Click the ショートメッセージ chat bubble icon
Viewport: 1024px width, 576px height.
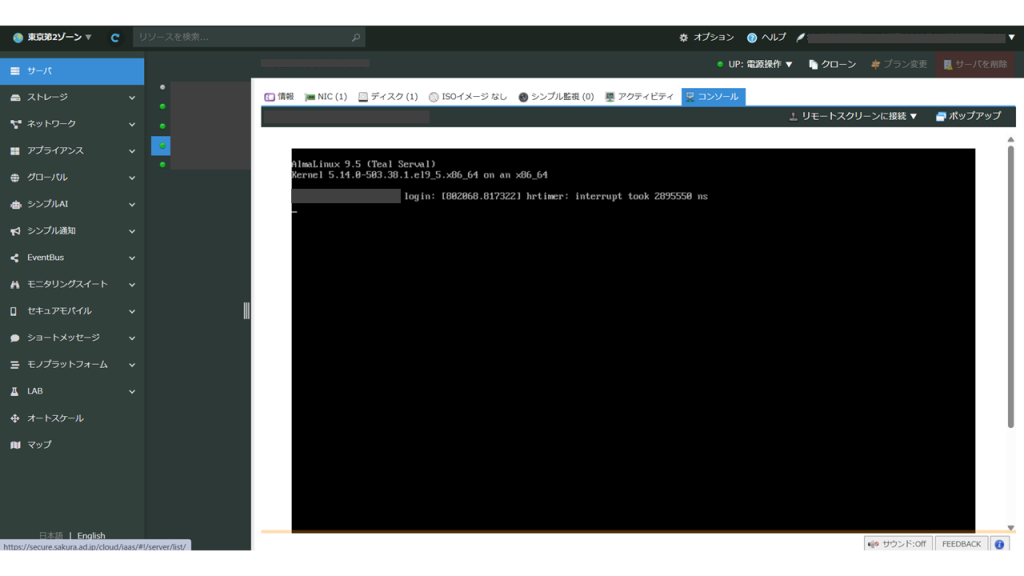tap(15, 338)
